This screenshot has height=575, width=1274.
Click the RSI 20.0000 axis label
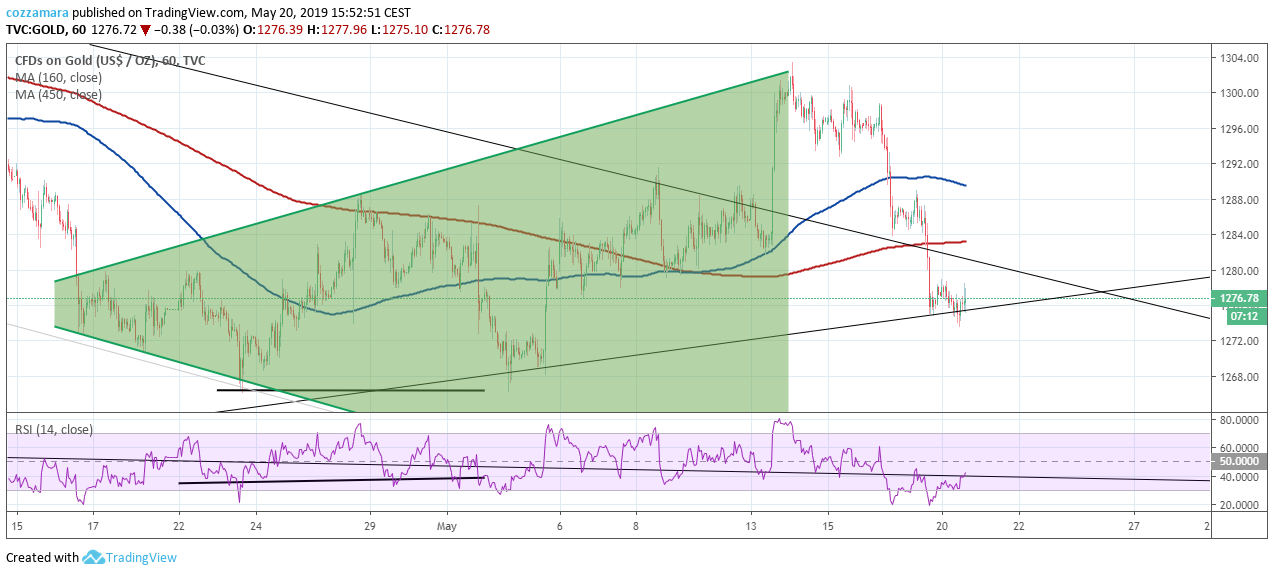(x=1239, y=506)
